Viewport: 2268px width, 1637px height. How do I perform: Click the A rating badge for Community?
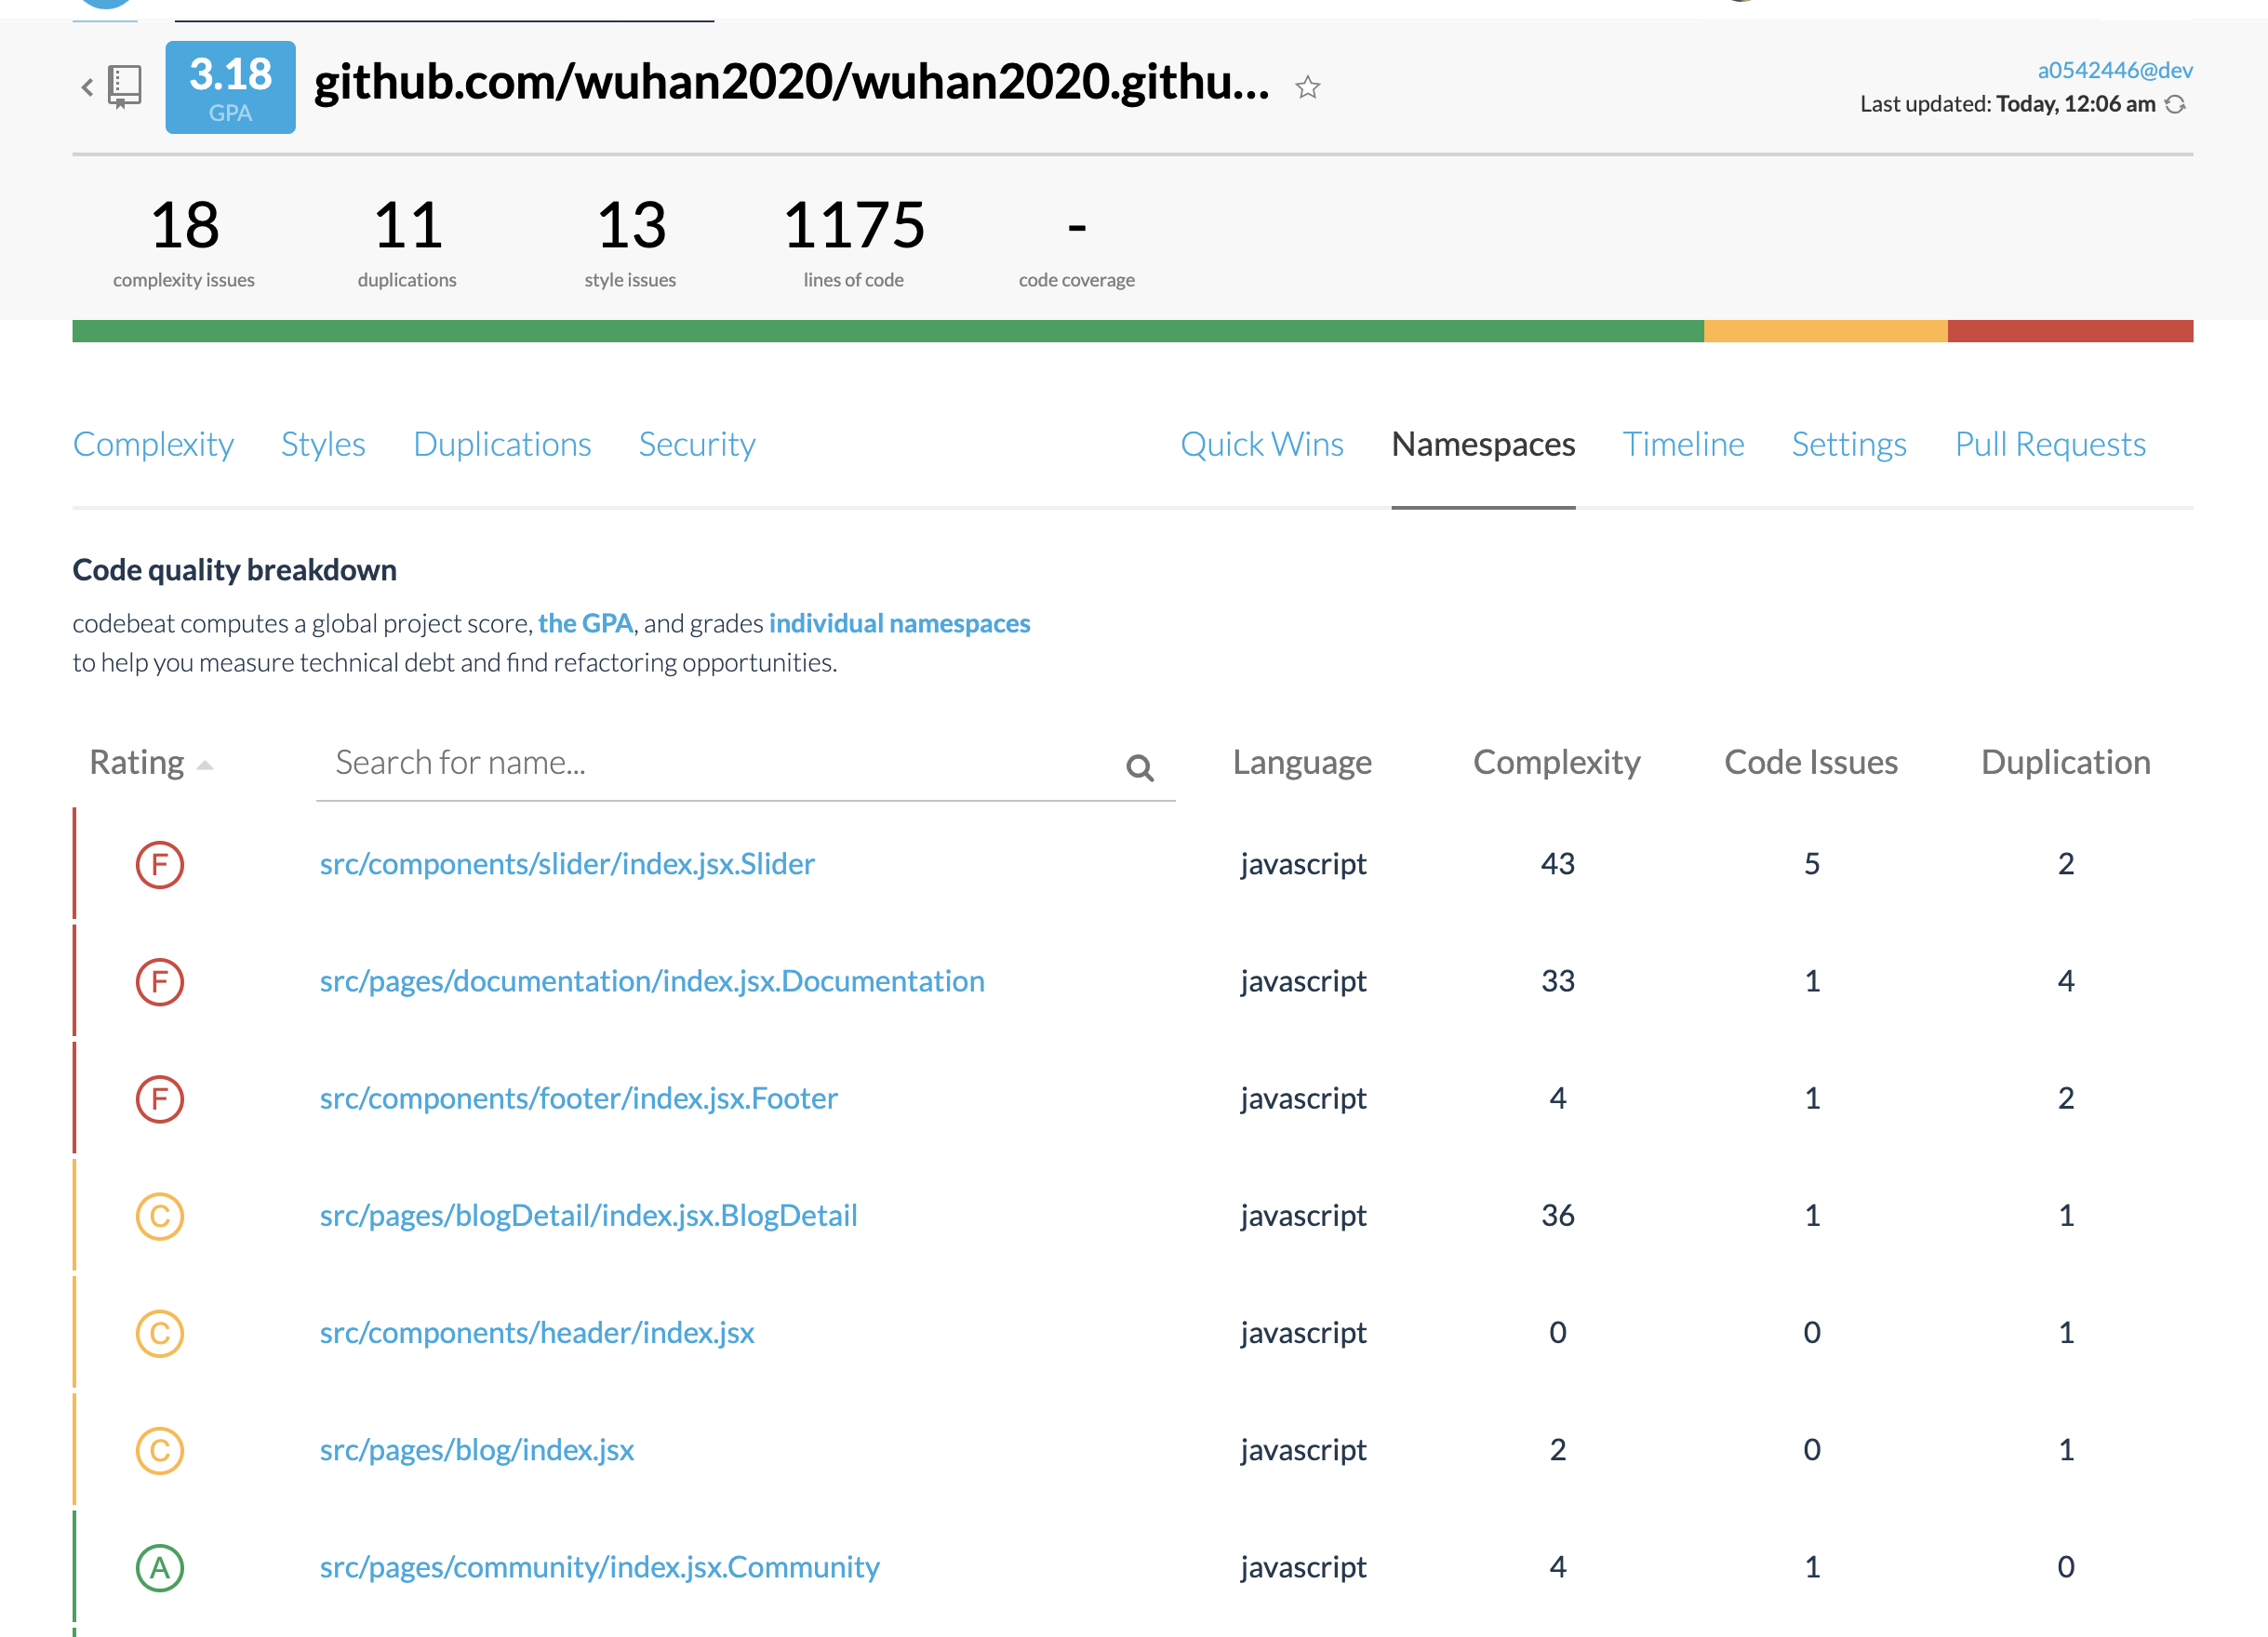click(160, 1567)
